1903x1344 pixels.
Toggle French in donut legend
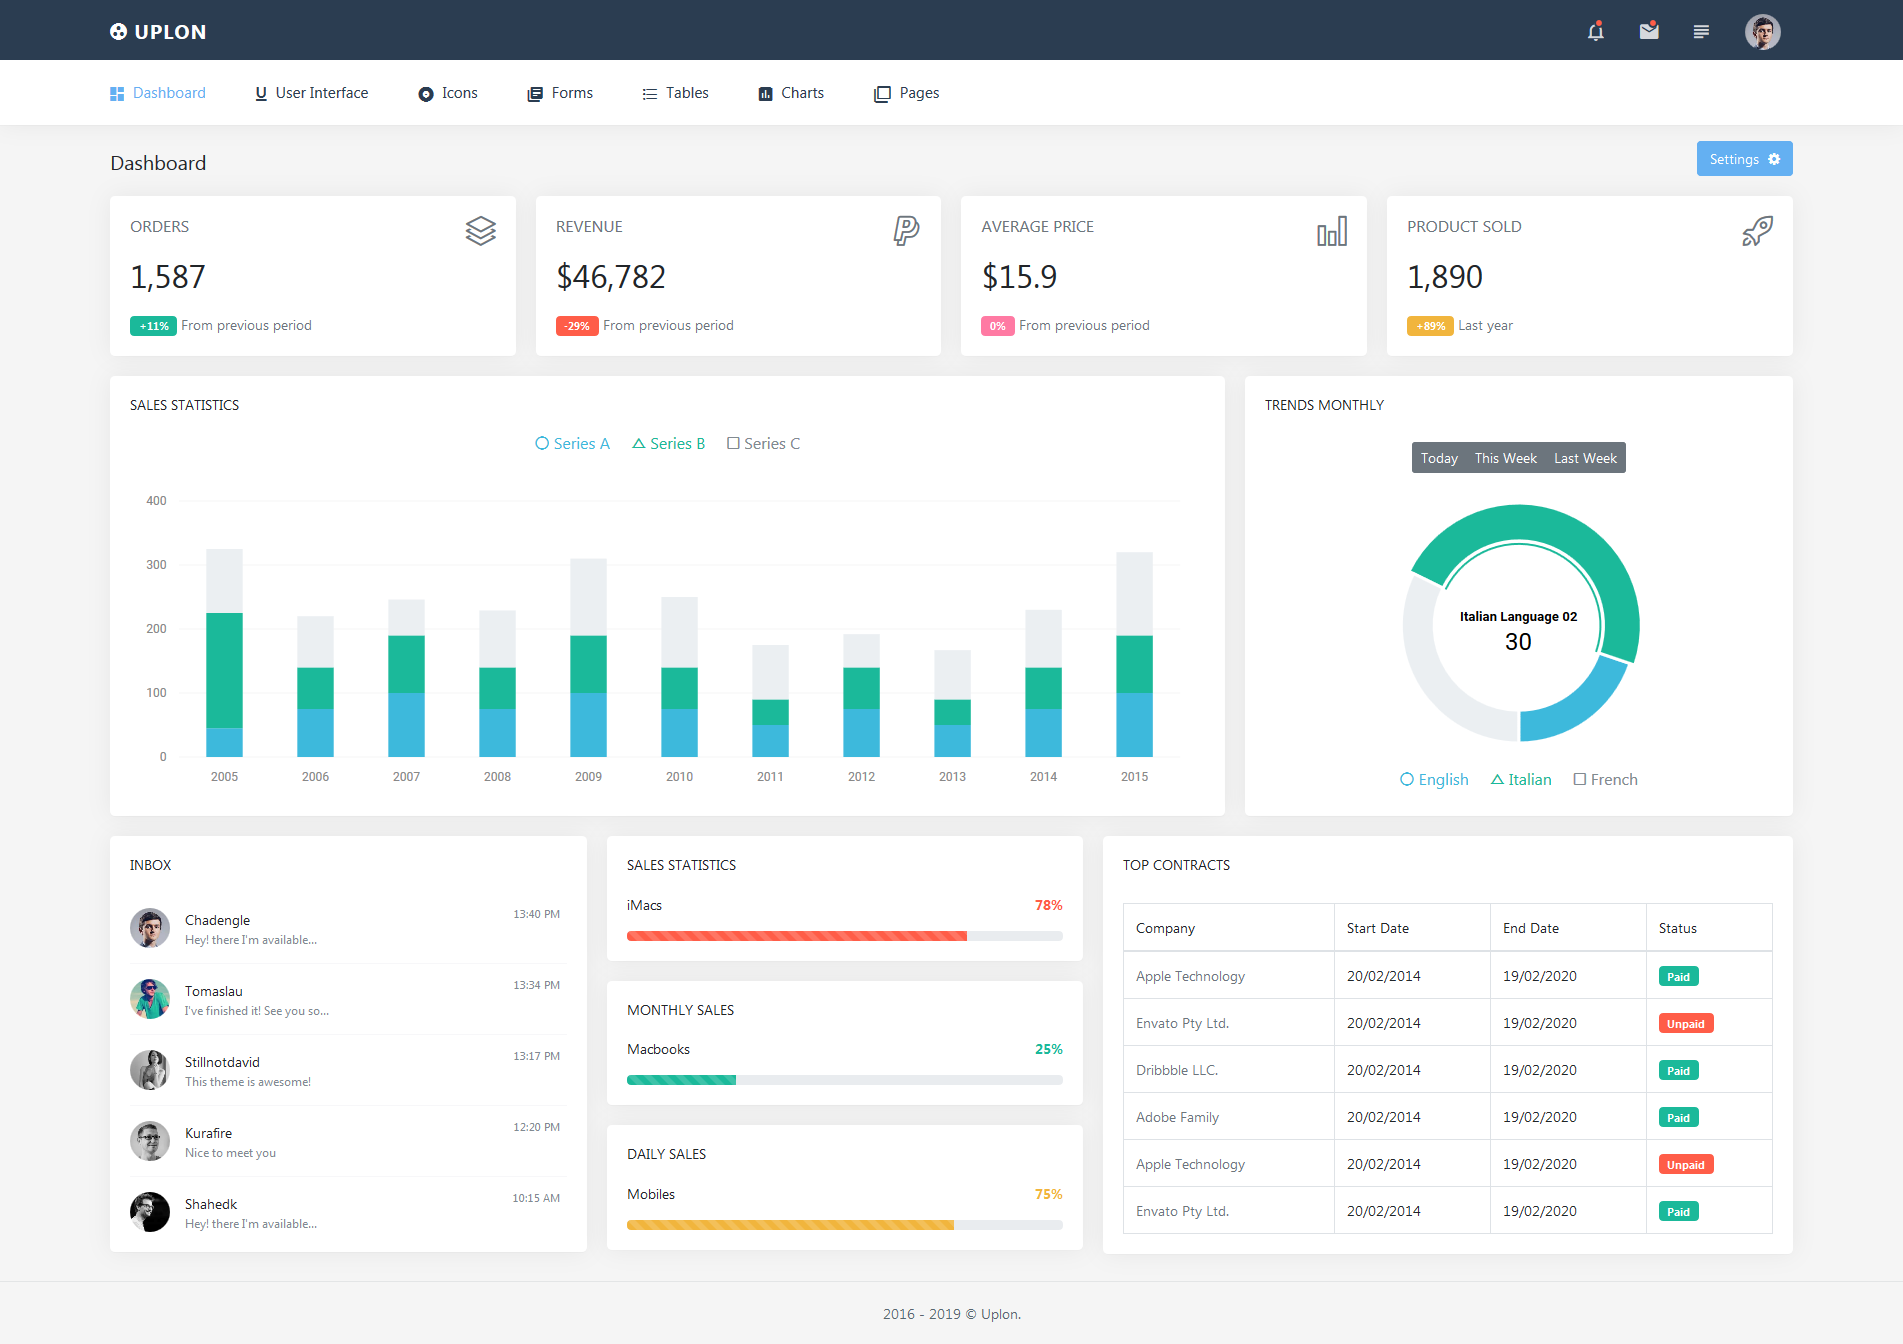tap(1605, 780)
